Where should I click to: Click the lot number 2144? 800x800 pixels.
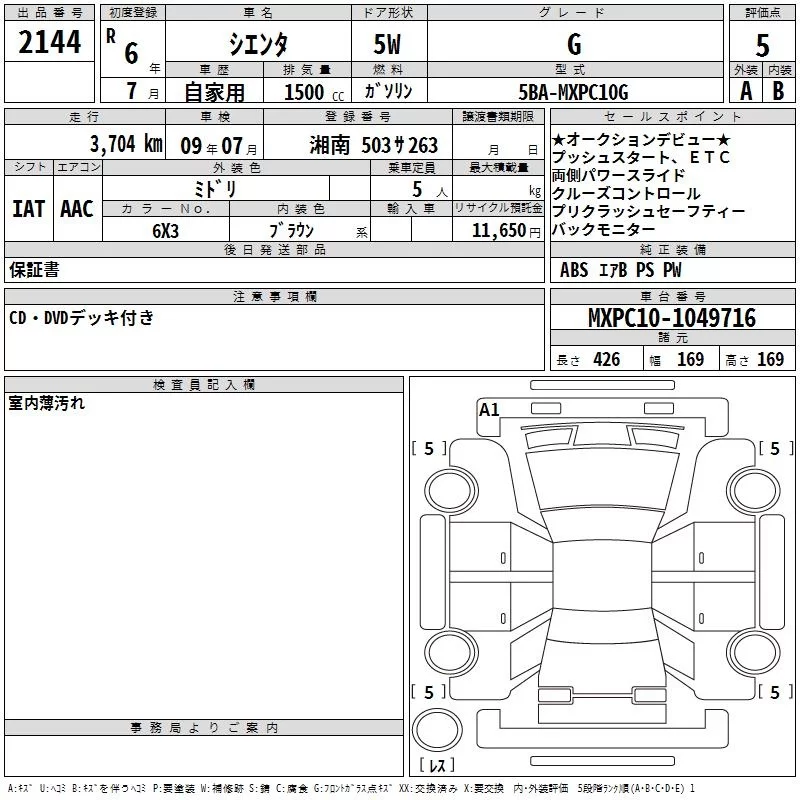(x=49, y=42)
